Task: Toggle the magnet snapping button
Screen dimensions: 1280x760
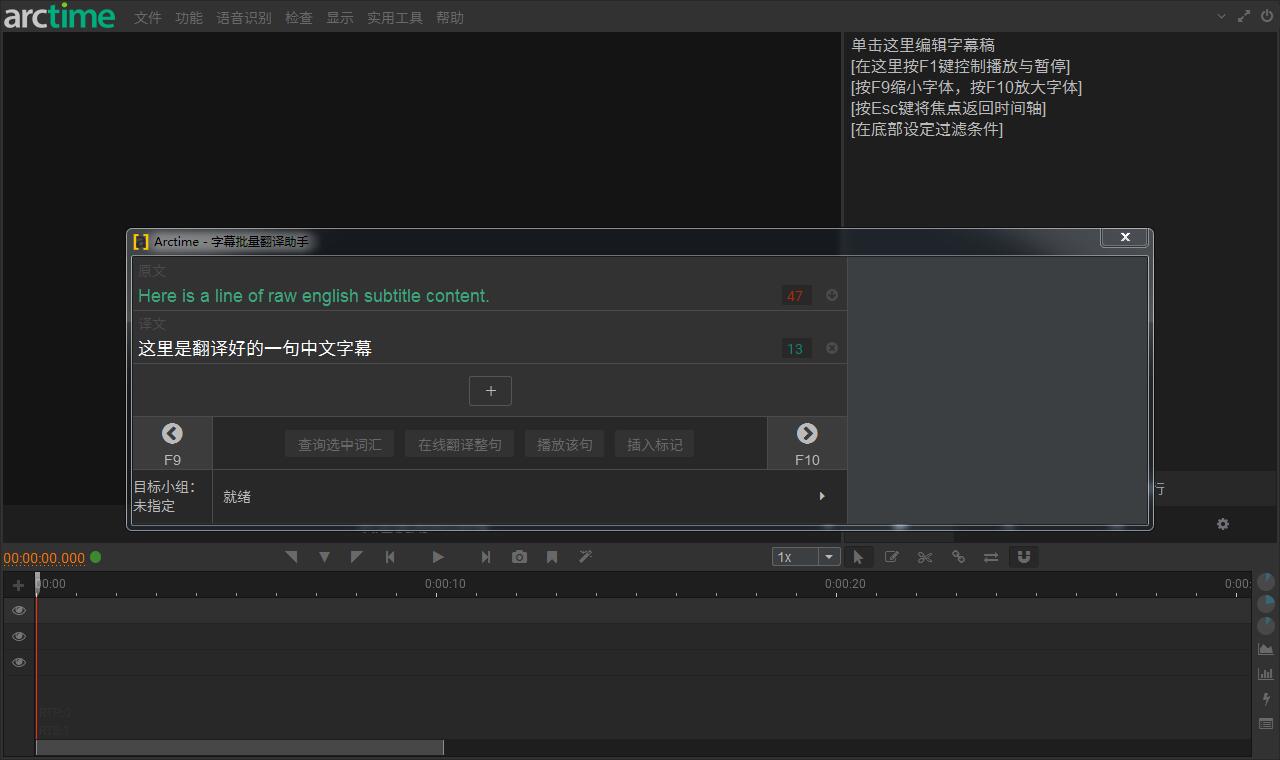Action: click(x=1024, y=557)
